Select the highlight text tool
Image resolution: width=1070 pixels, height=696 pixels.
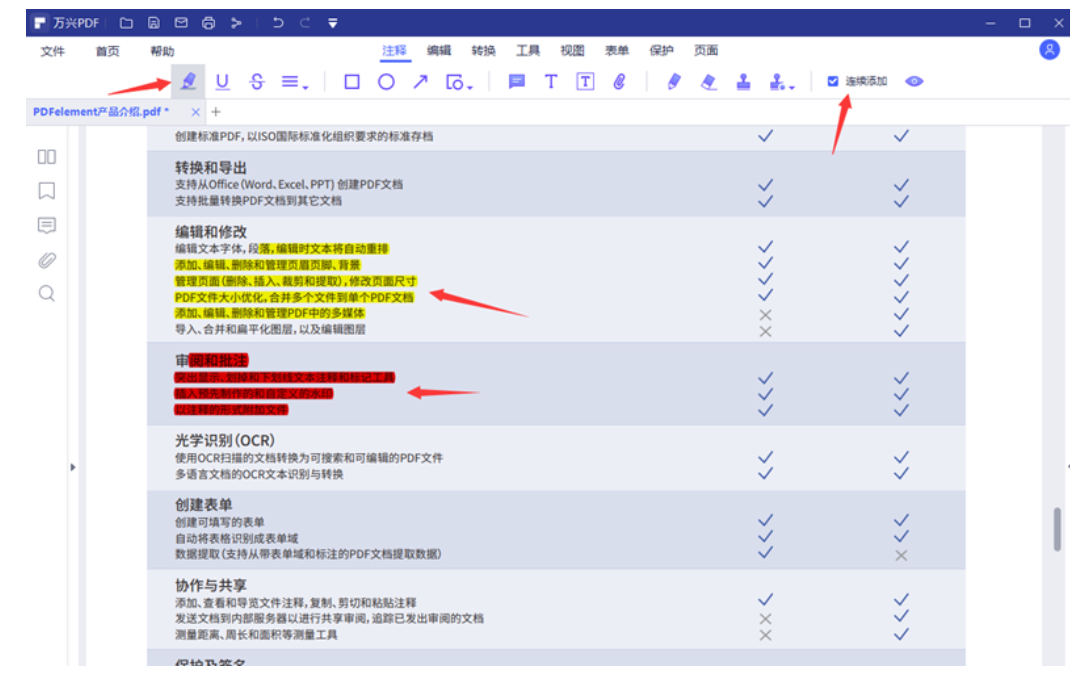188,82
